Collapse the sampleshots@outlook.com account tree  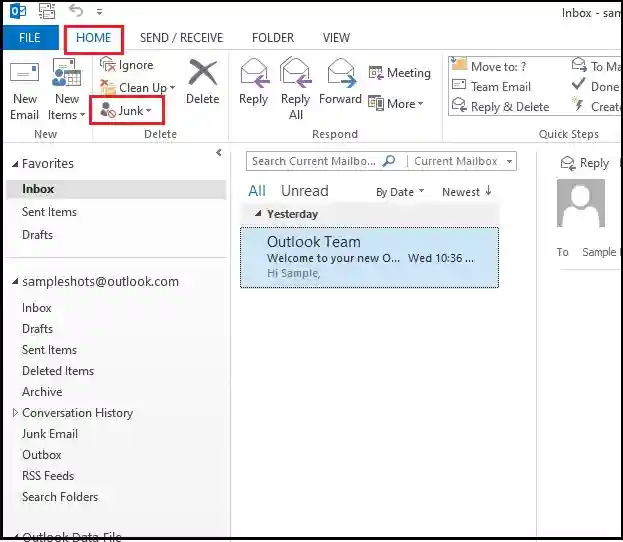pyautogui.click(x=15, y=282)
